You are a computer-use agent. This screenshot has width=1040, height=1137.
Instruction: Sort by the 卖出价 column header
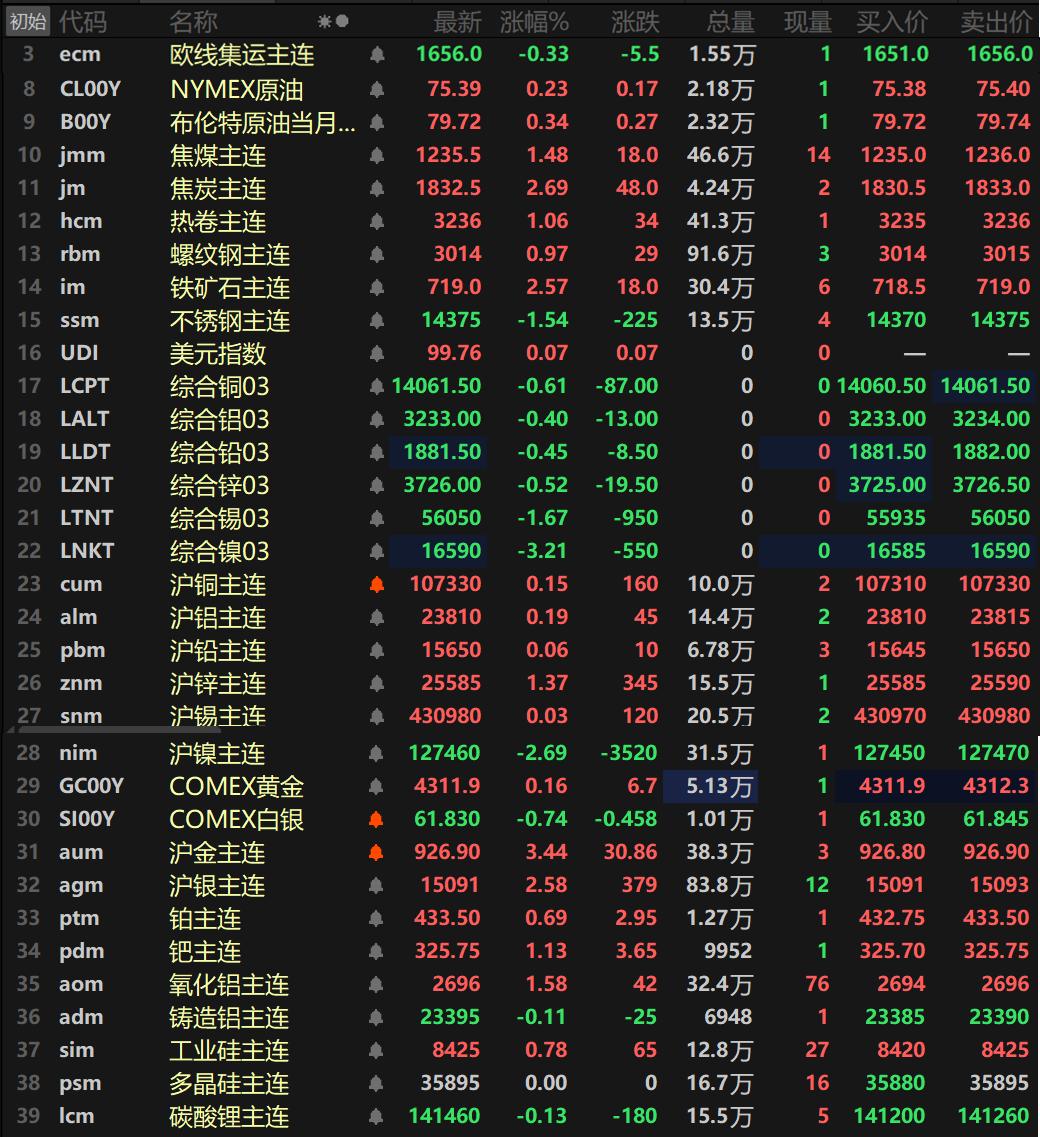(x=996, y=22)
